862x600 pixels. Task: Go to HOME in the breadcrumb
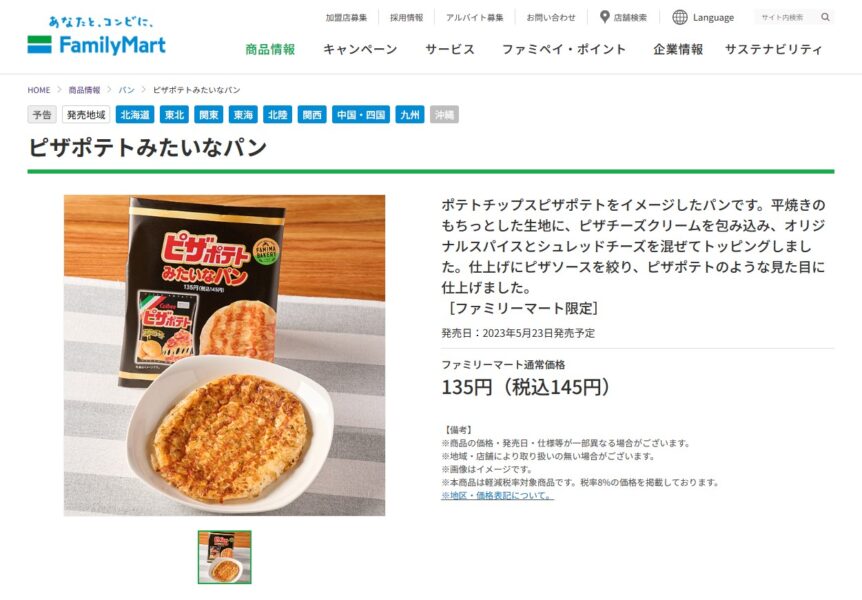click(38, 90)
